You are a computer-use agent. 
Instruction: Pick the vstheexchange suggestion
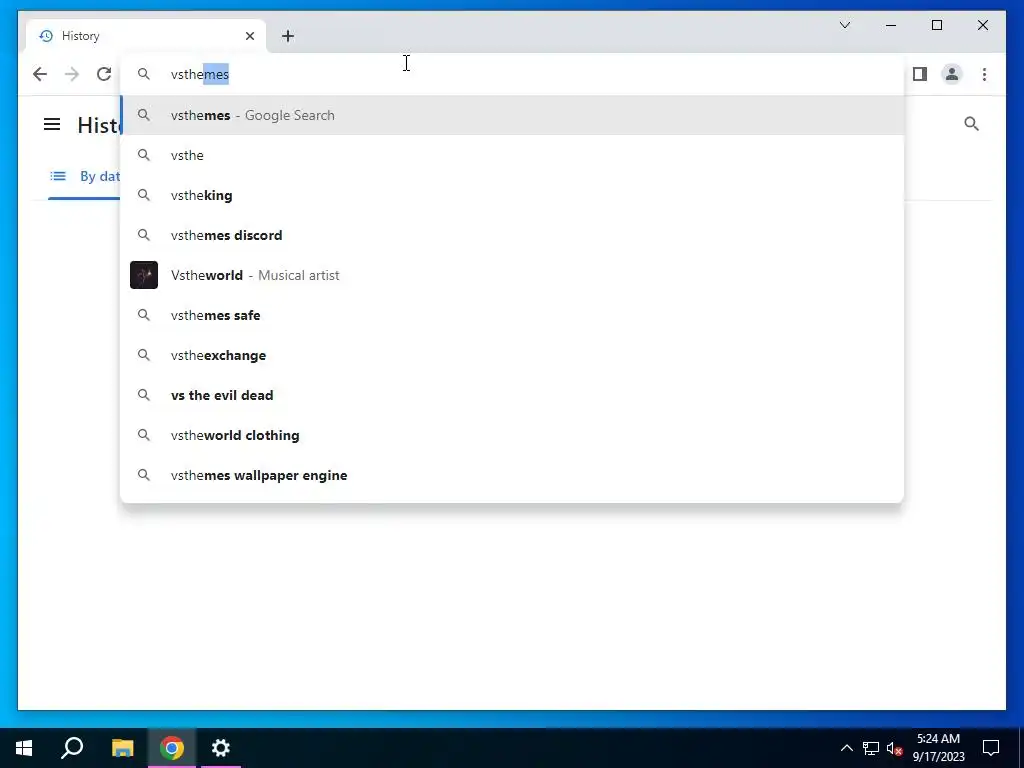pyautogui.click(x=512, y=355)
